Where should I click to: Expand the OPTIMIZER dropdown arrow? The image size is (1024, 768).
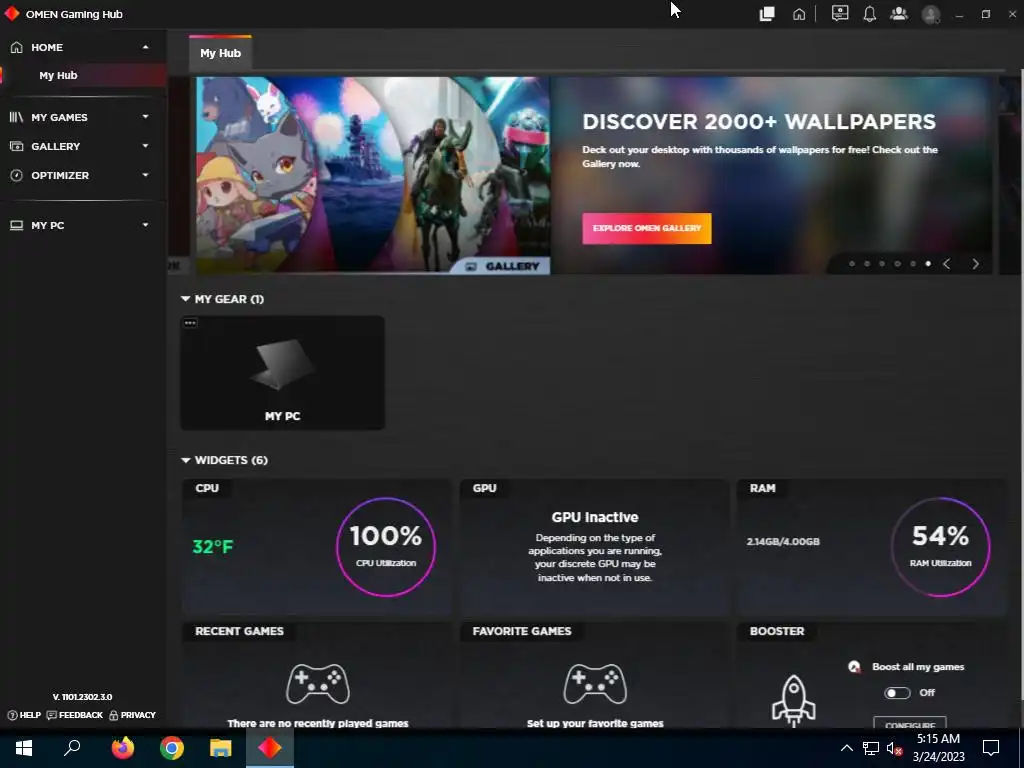pyautogui.click(x=145, y=175)
